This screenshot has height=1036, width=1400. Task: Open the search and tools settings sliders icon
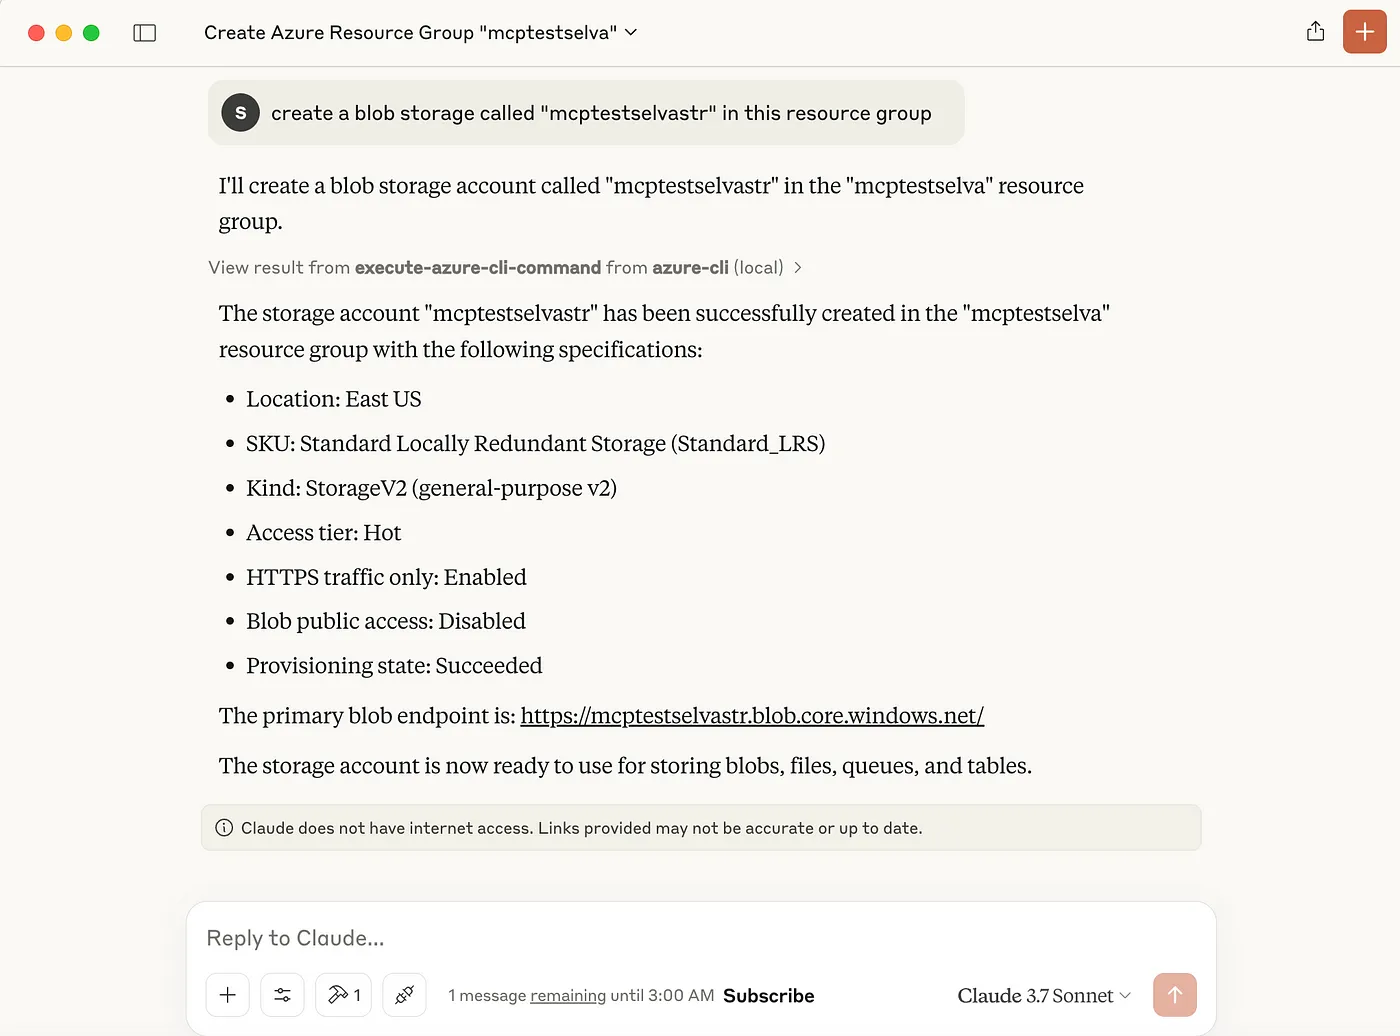pos(283,995)
